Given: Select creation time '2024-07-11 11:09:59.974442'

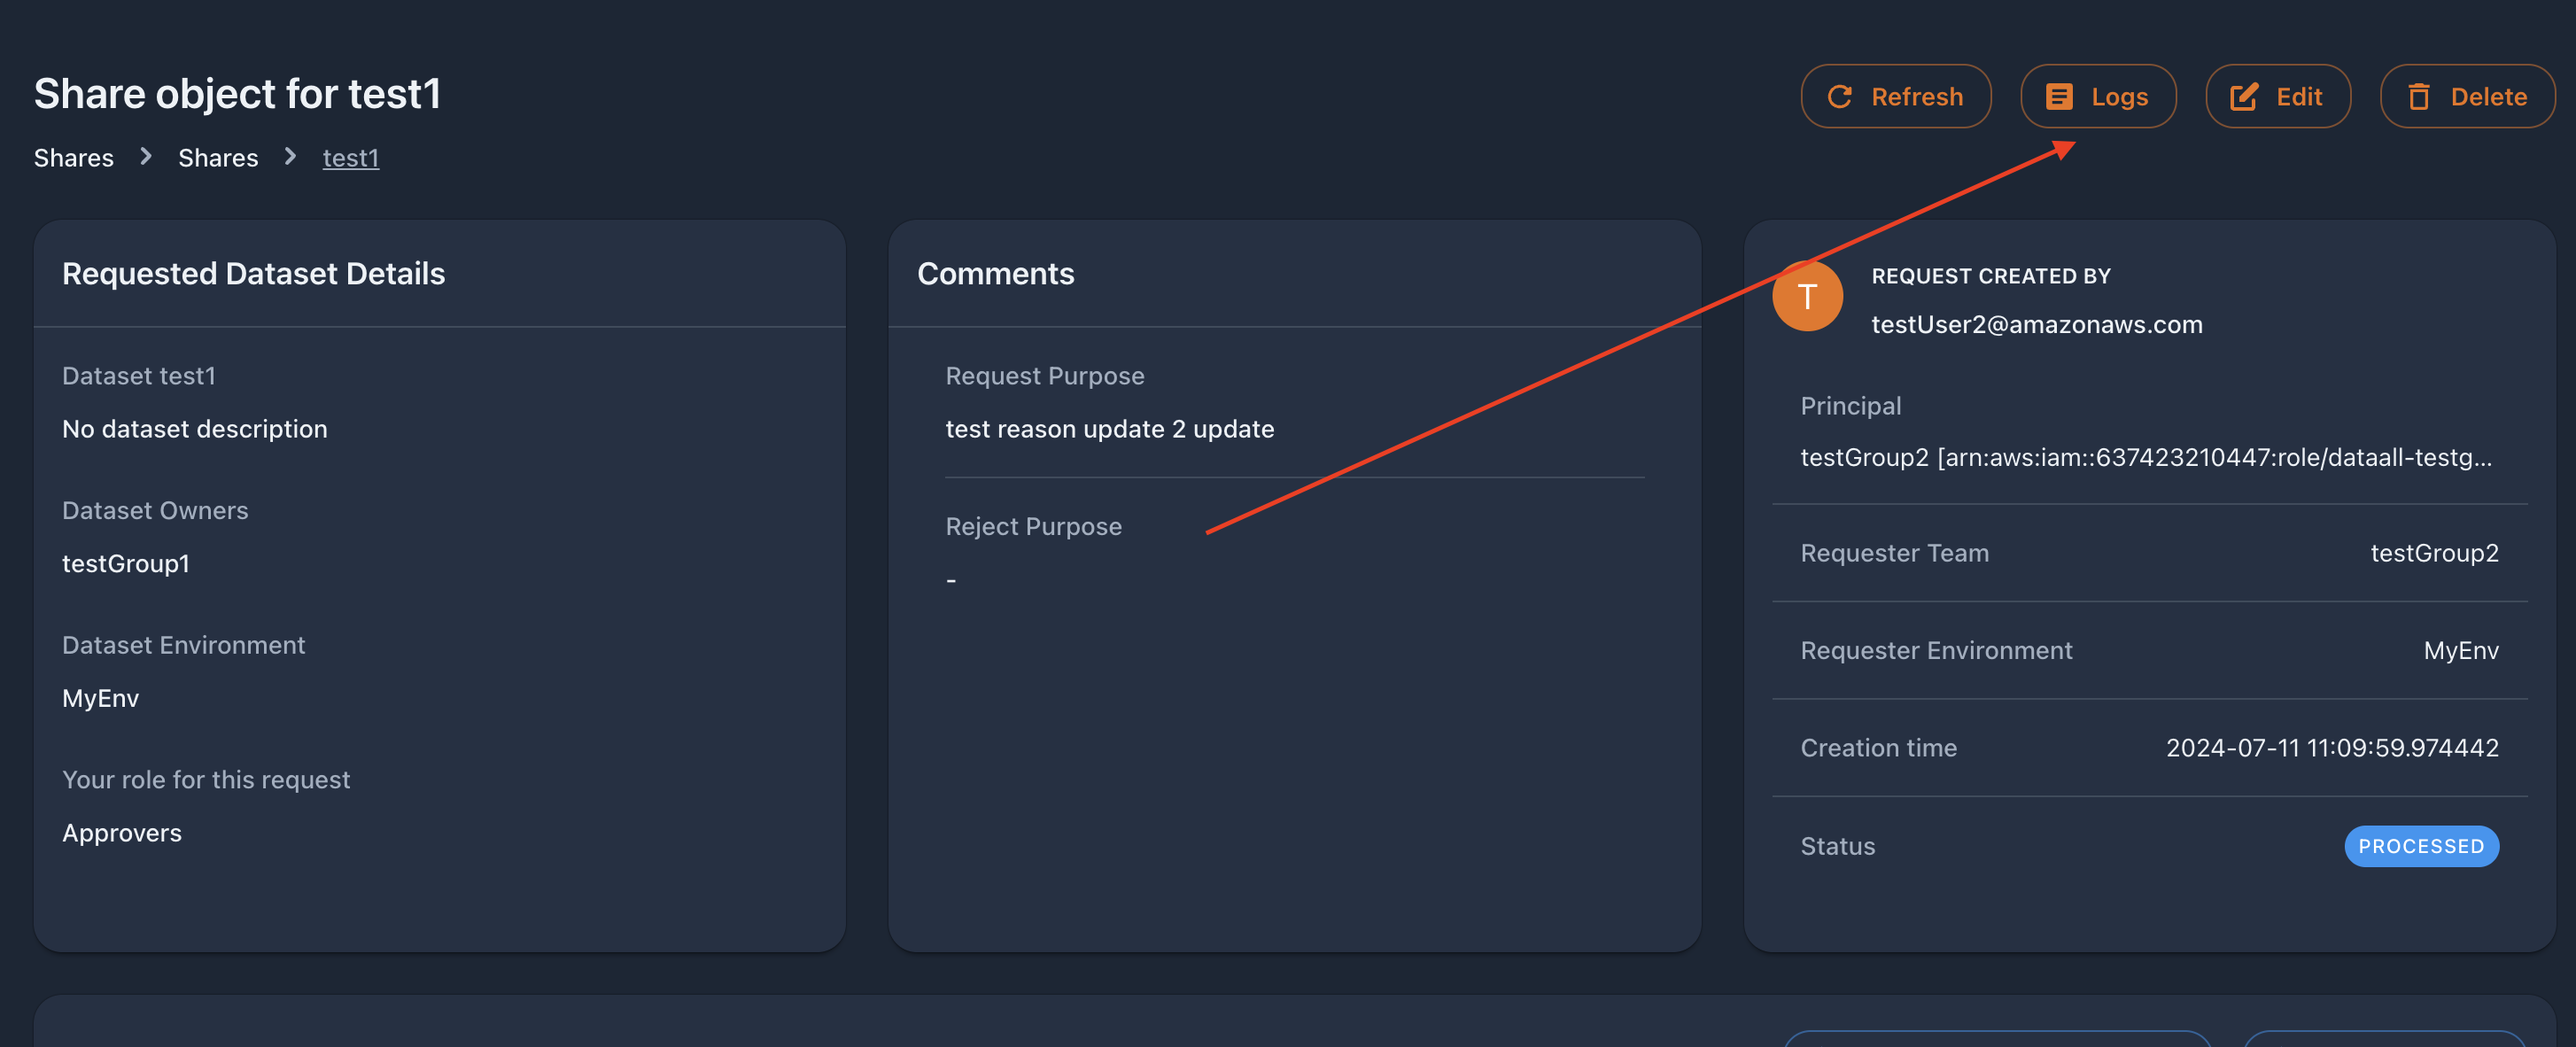Looking at the screenshot, I should coord(2332,747).
